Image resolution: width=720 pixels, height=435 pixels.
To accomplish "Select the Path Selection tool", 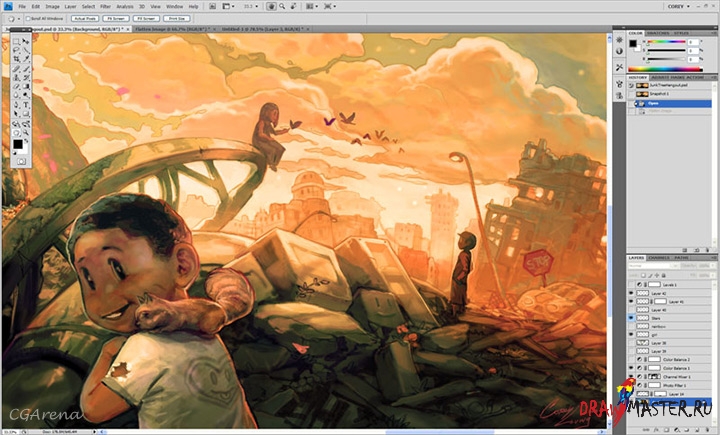I will point(15,114).
